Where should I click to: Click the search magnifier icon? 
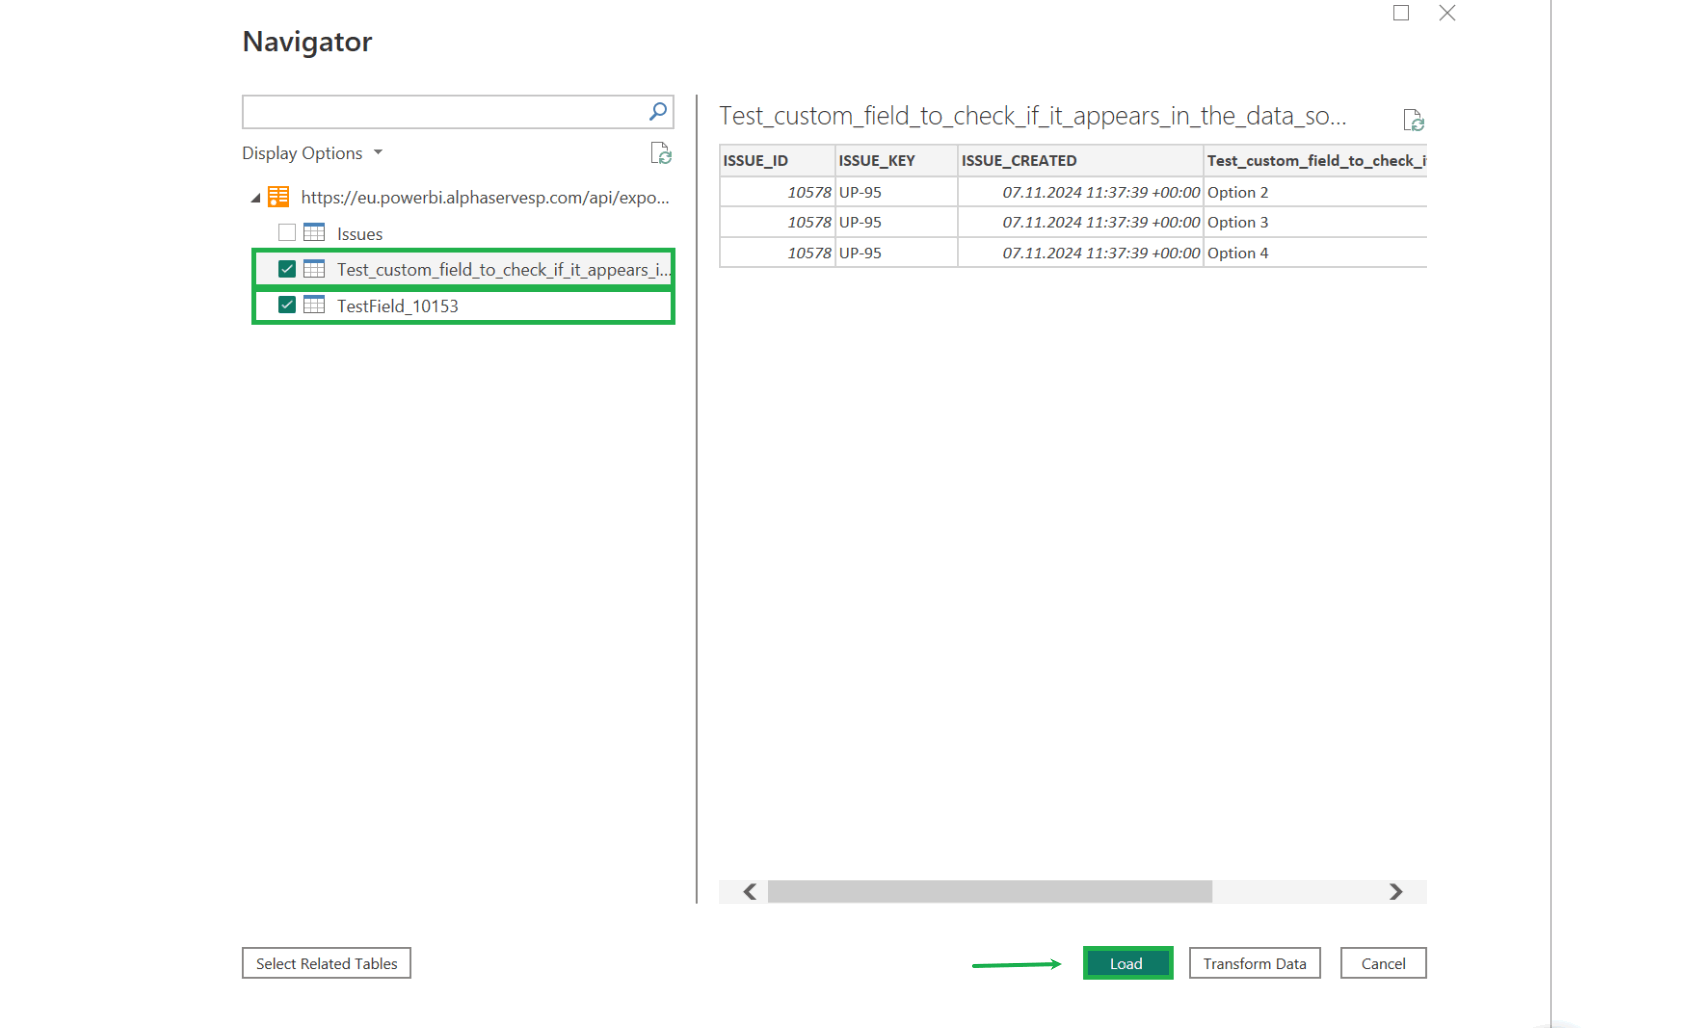pos(657,112)
